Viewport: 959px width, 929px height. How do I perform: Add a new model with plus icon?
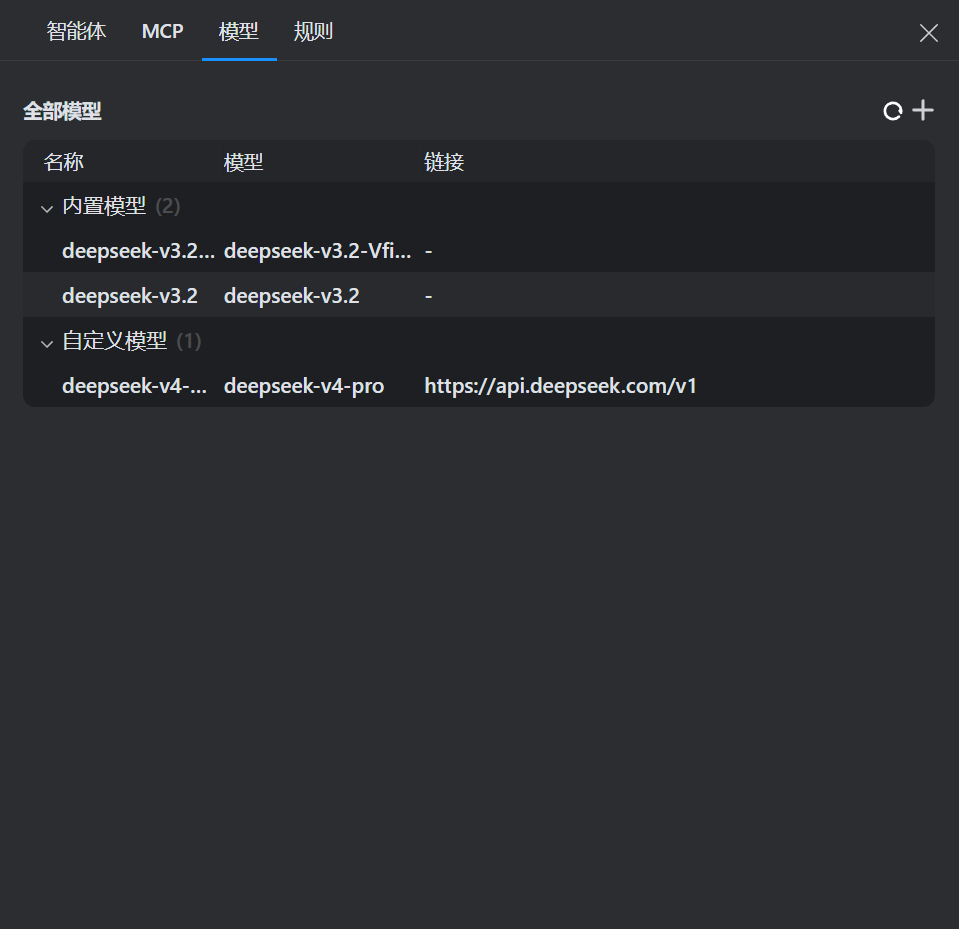point(923,110)
